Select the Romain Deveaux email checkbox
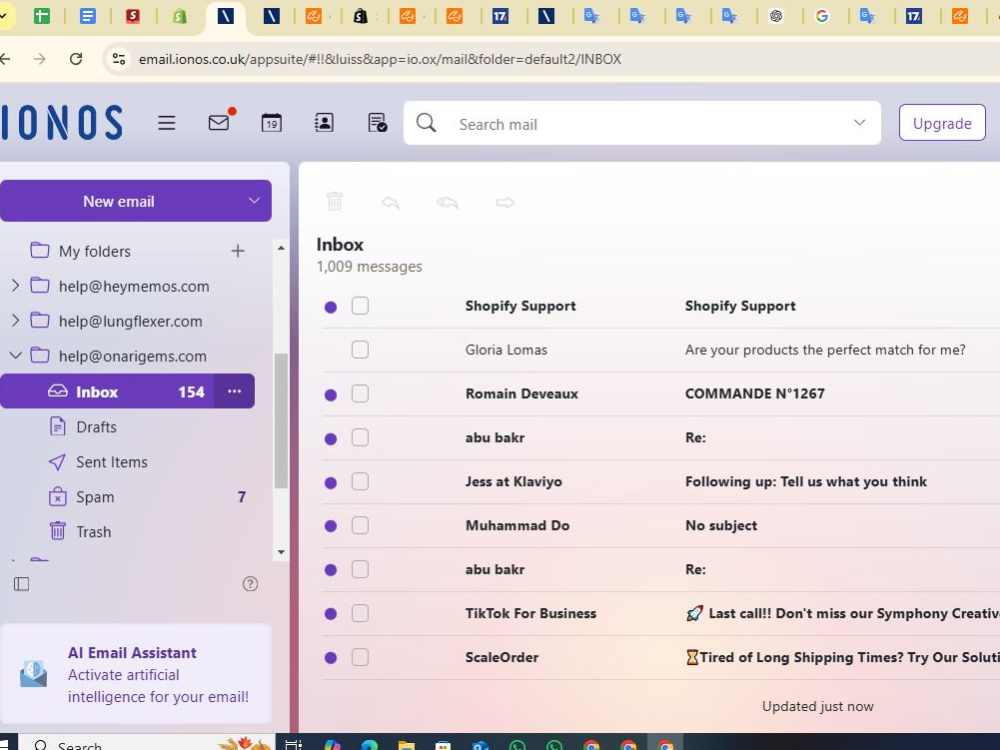The width and height of the screenshot is (1000, 750). pyautogui.click(x=360, y=393)
